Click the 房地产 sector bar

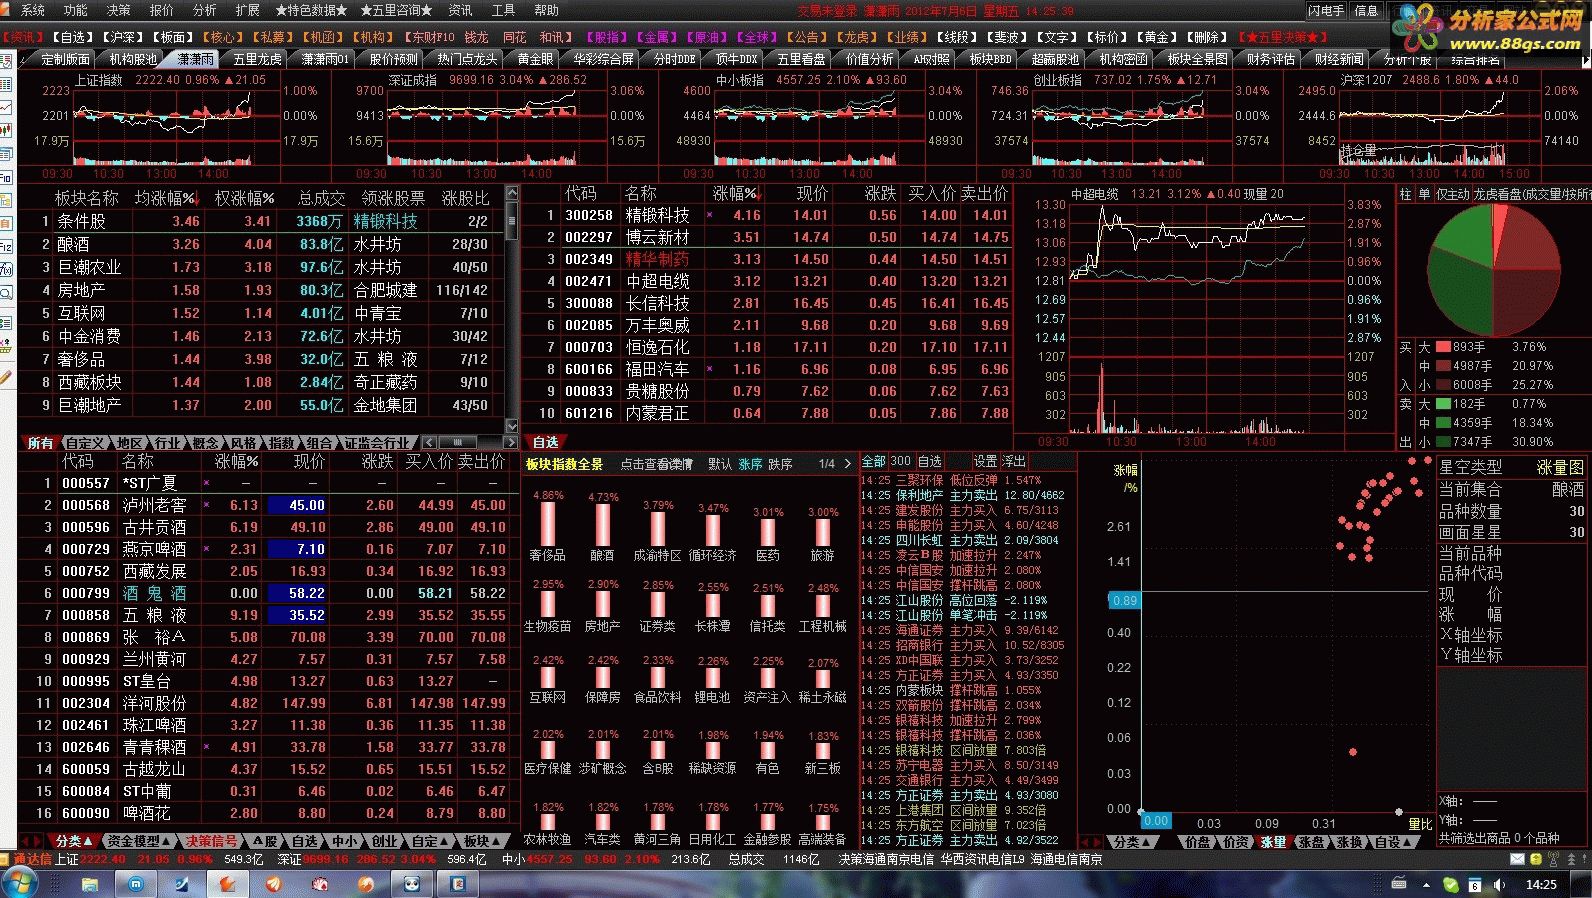603,604
